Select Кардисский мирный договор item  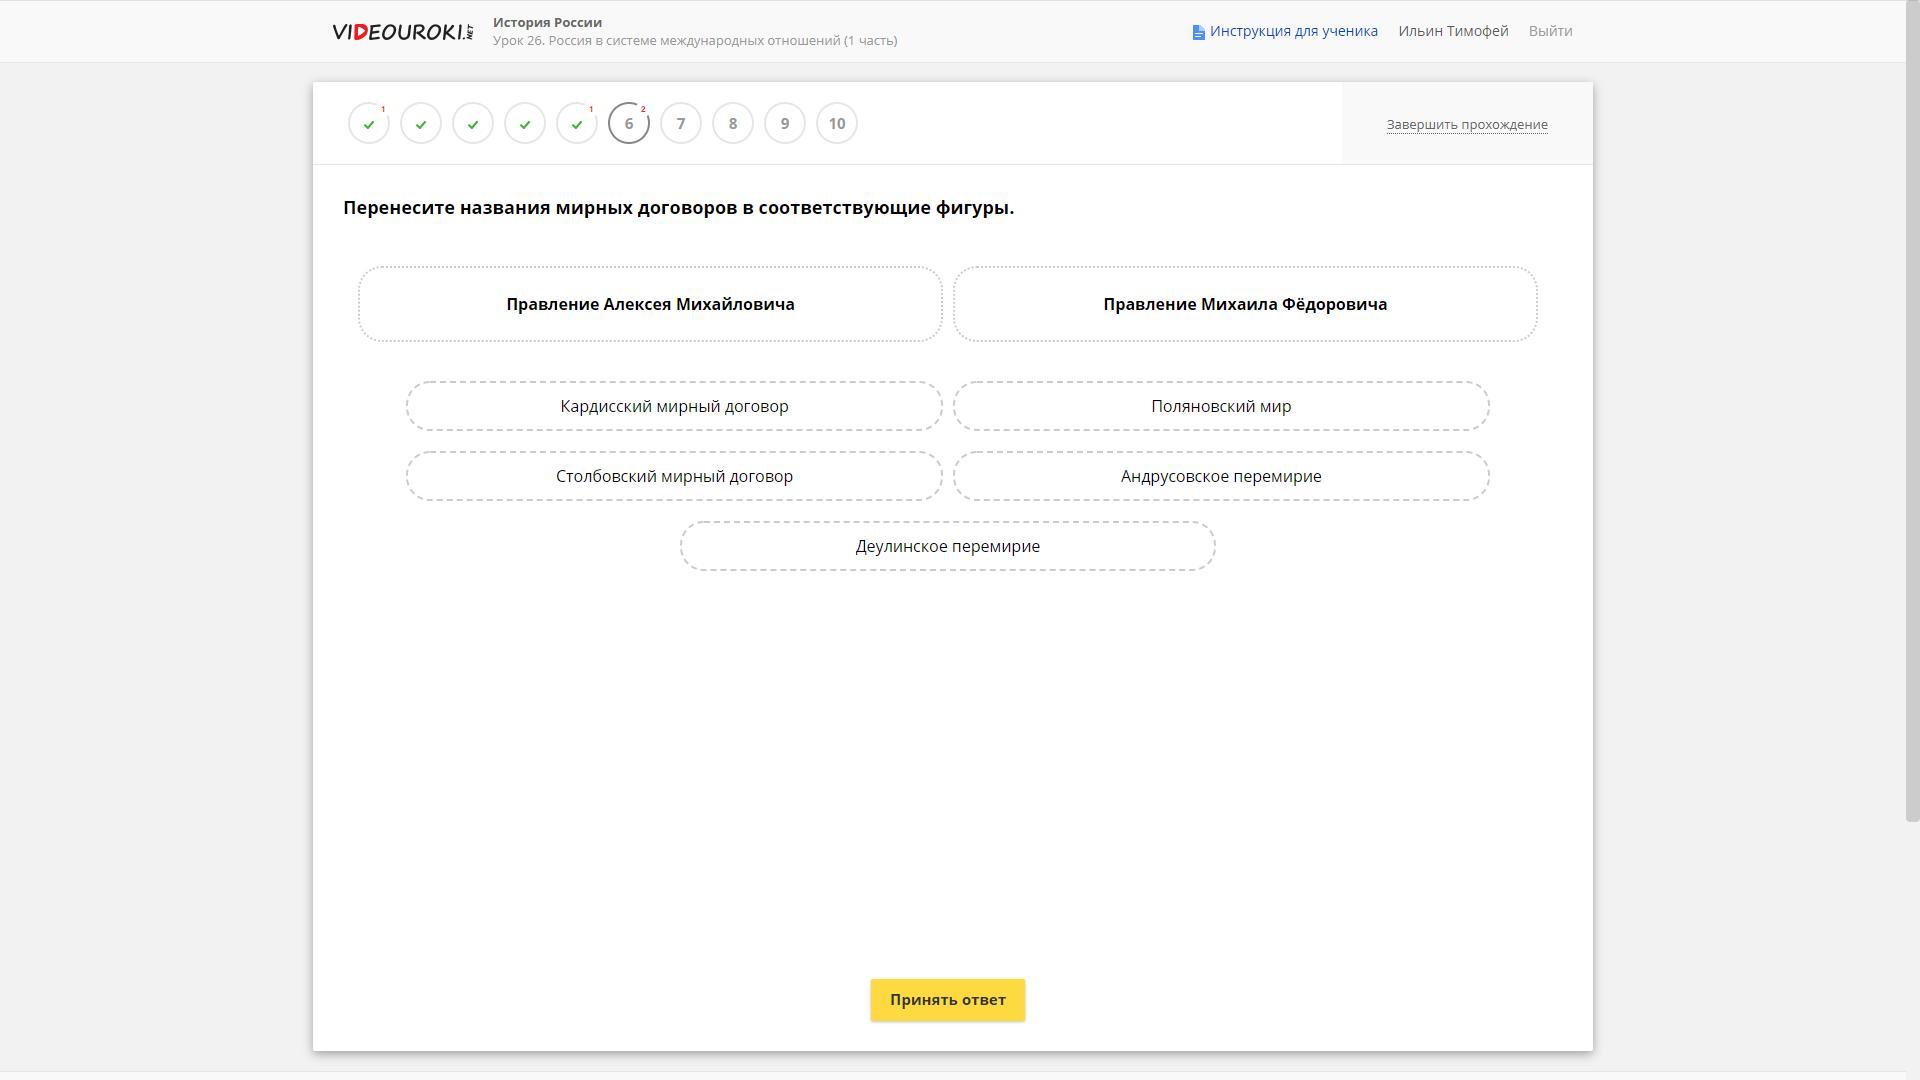click(674, 406)
